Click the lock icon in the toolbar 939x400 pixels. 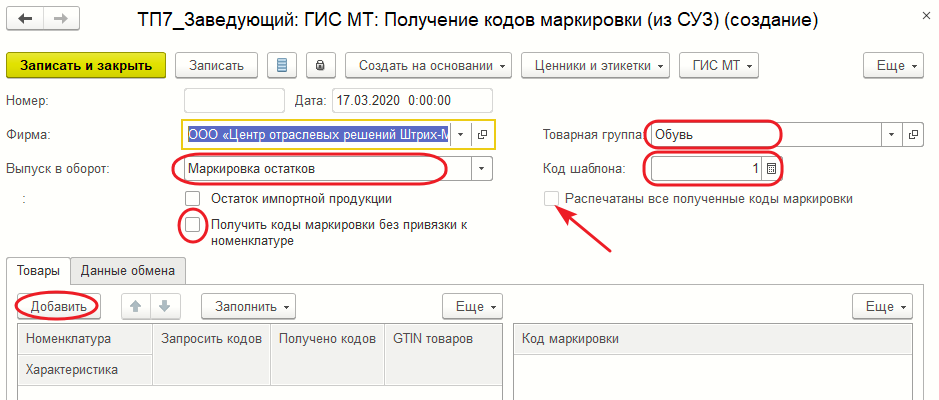pos(320,66)
